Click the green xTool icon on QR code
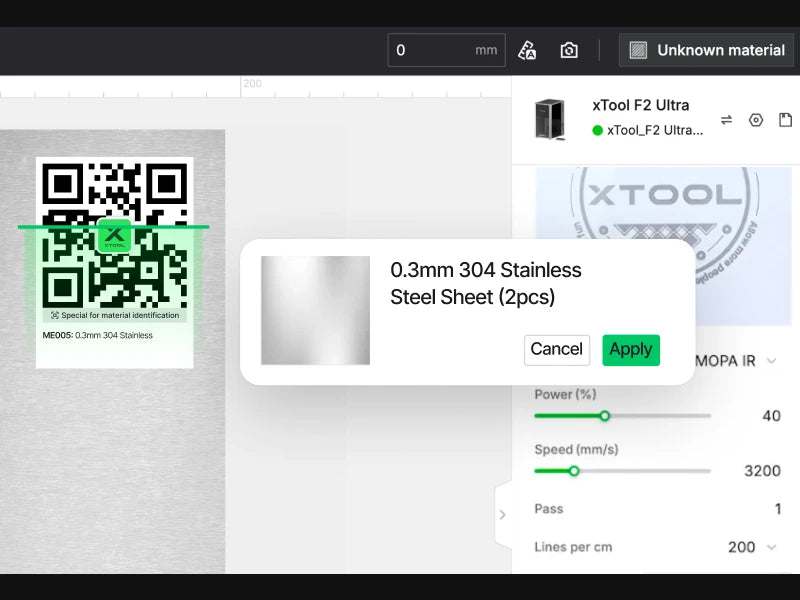Screen dimensions: 800x600 coord(114,236)
